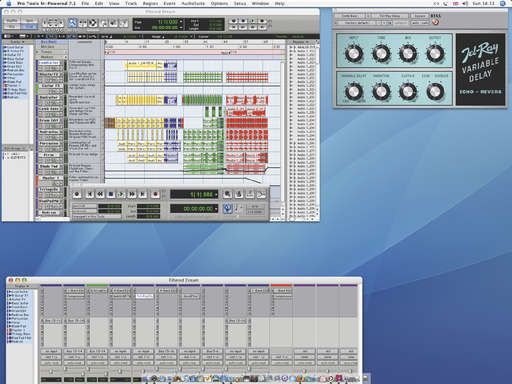Select the Zoomer tool in the Edit window

[x=72, y=23]
